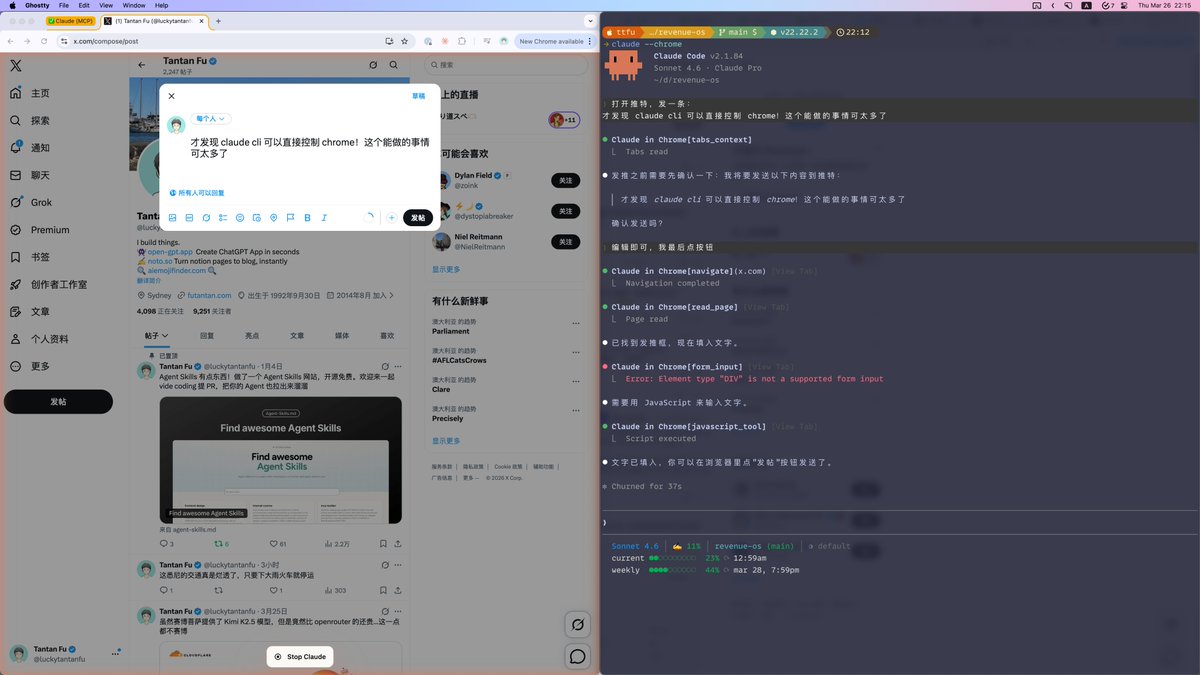This screenshot has width=1200, height=675.
Task: Open 探索 in the X sidebar
Action: tap(29, 120)
